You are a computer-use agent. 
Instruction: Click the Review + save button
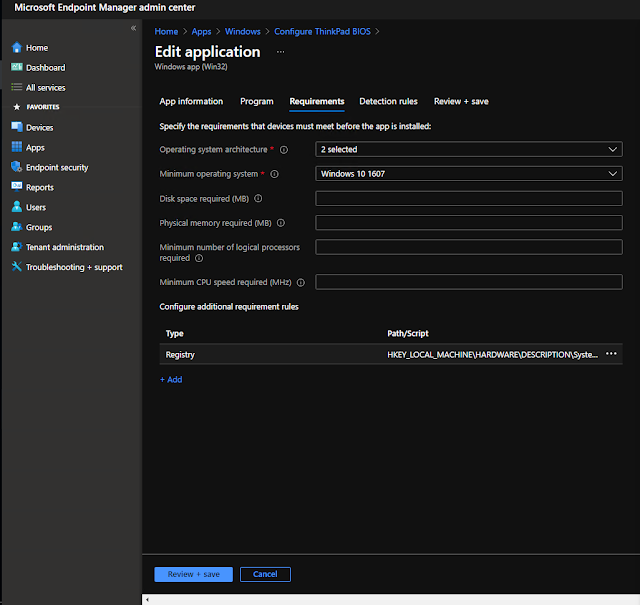[193, 574]
